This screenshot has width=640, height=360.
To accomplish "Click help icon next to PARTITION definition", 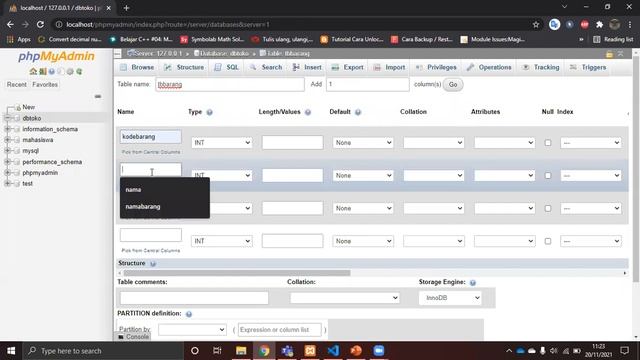I will coord(189,314).
